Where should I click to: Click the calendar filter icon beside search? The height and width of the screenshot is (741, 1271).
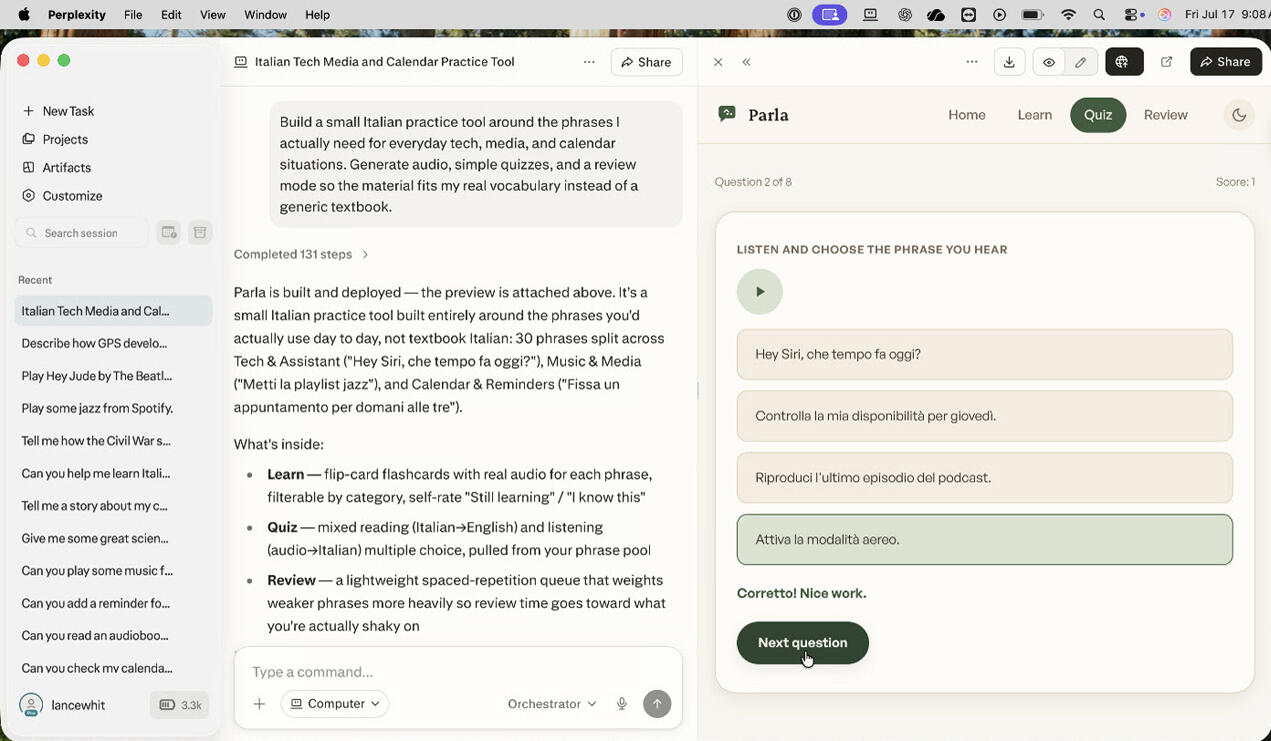(x=169, y=233)
